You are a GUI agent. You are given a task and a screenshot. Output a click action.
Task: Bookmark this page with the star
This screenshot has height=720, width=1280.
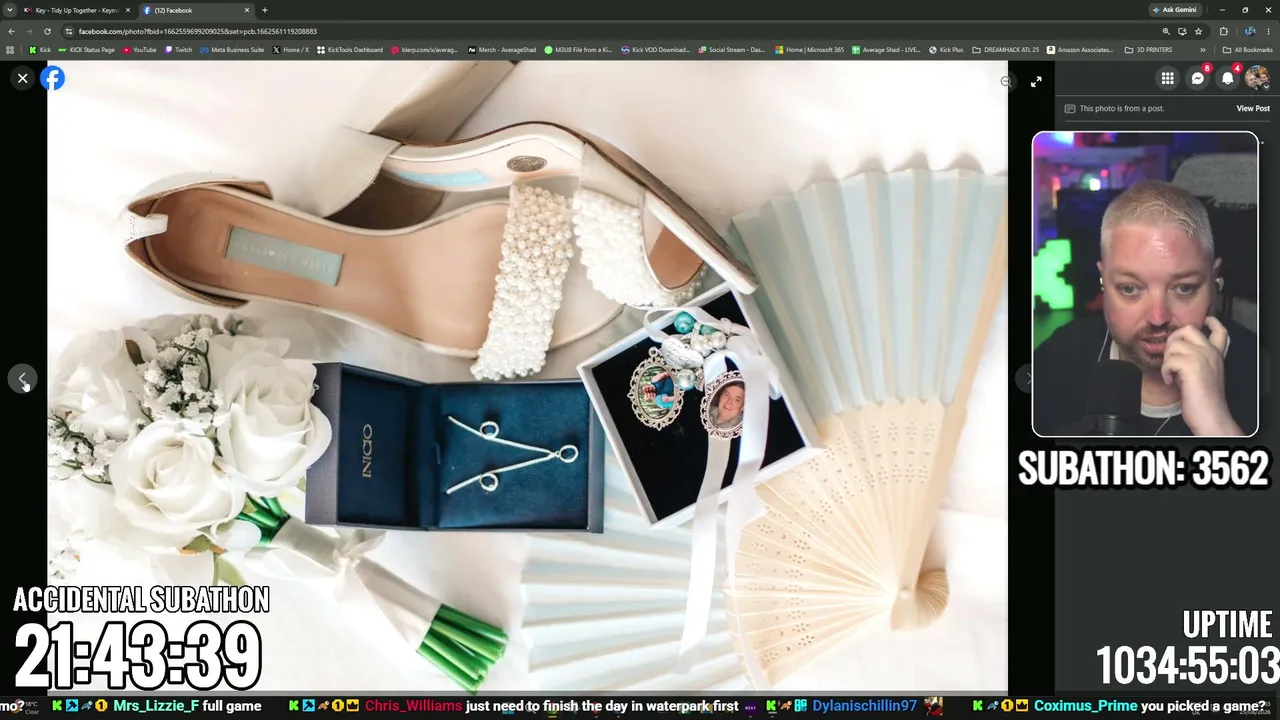pos(1198,31)
